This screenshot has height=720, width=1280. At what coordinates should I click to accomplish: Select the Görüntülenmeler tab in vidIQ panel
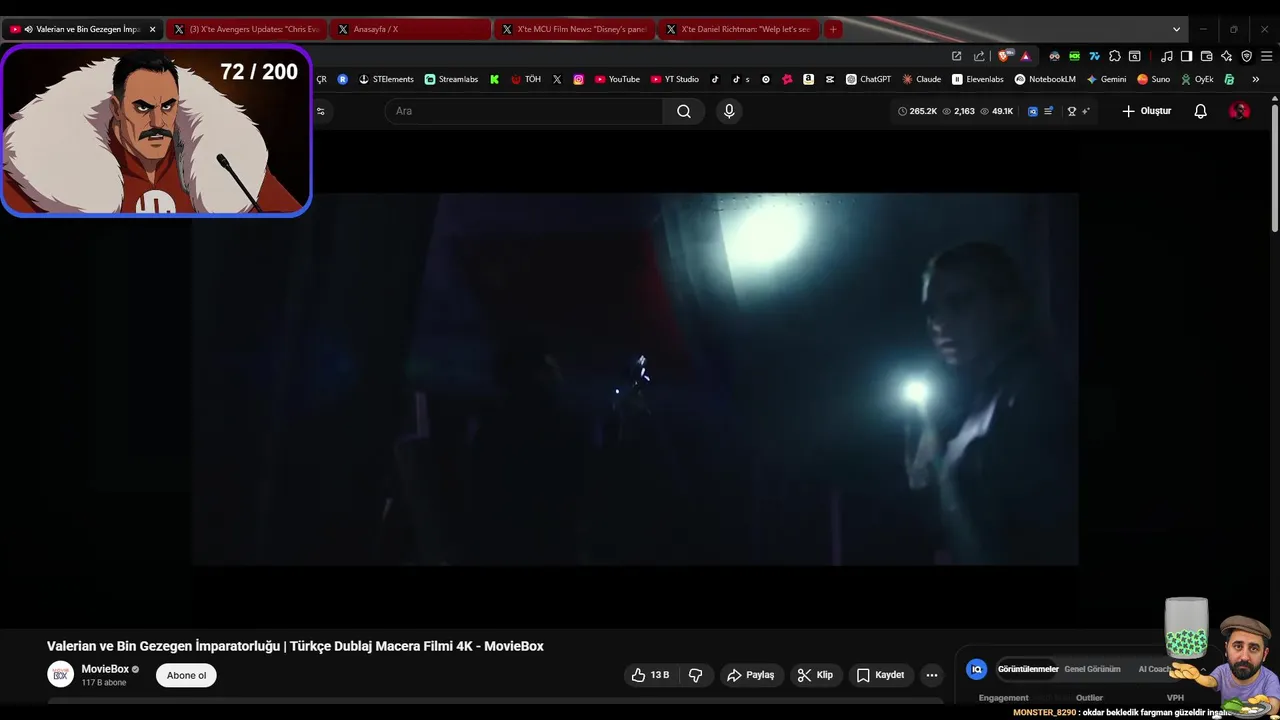[x=1028, y=669]
